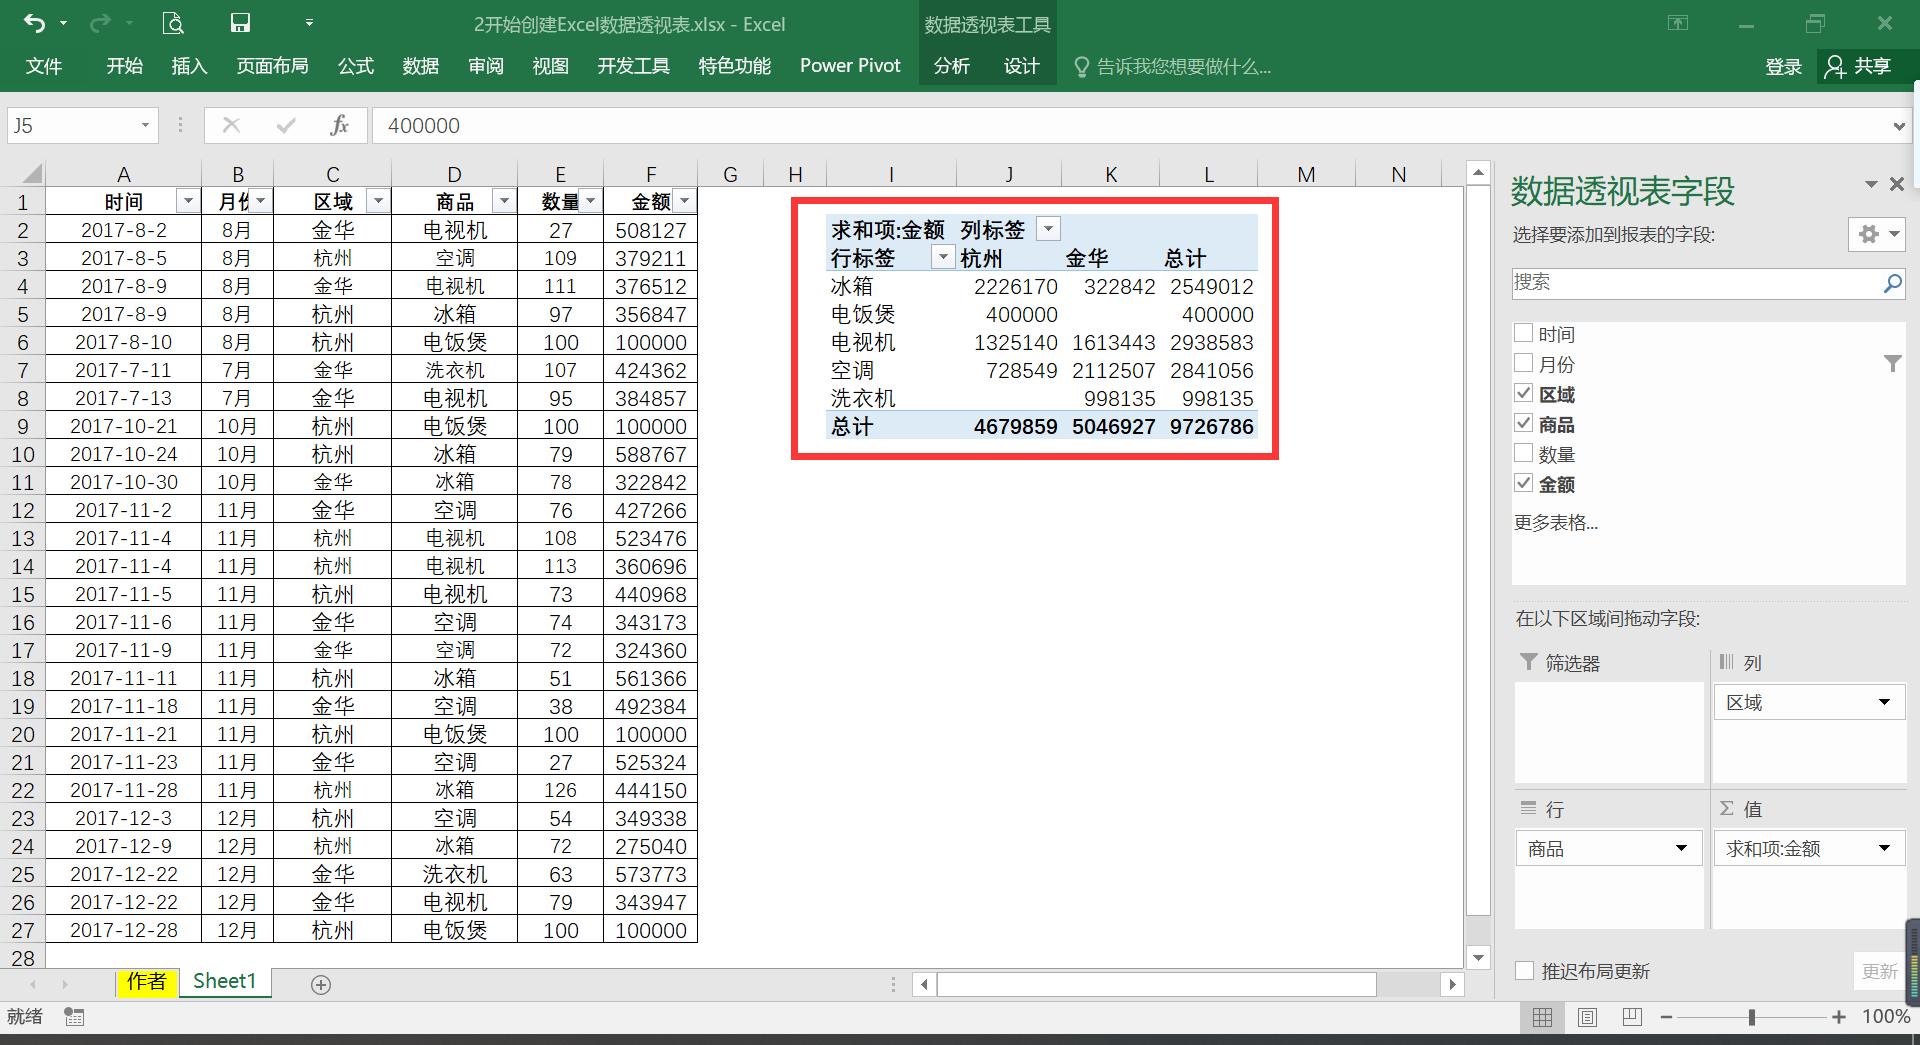The image size is (1920, 1045).
Task: Enable the 推迟布局更新 checkbox
Action: (1524, 969)
